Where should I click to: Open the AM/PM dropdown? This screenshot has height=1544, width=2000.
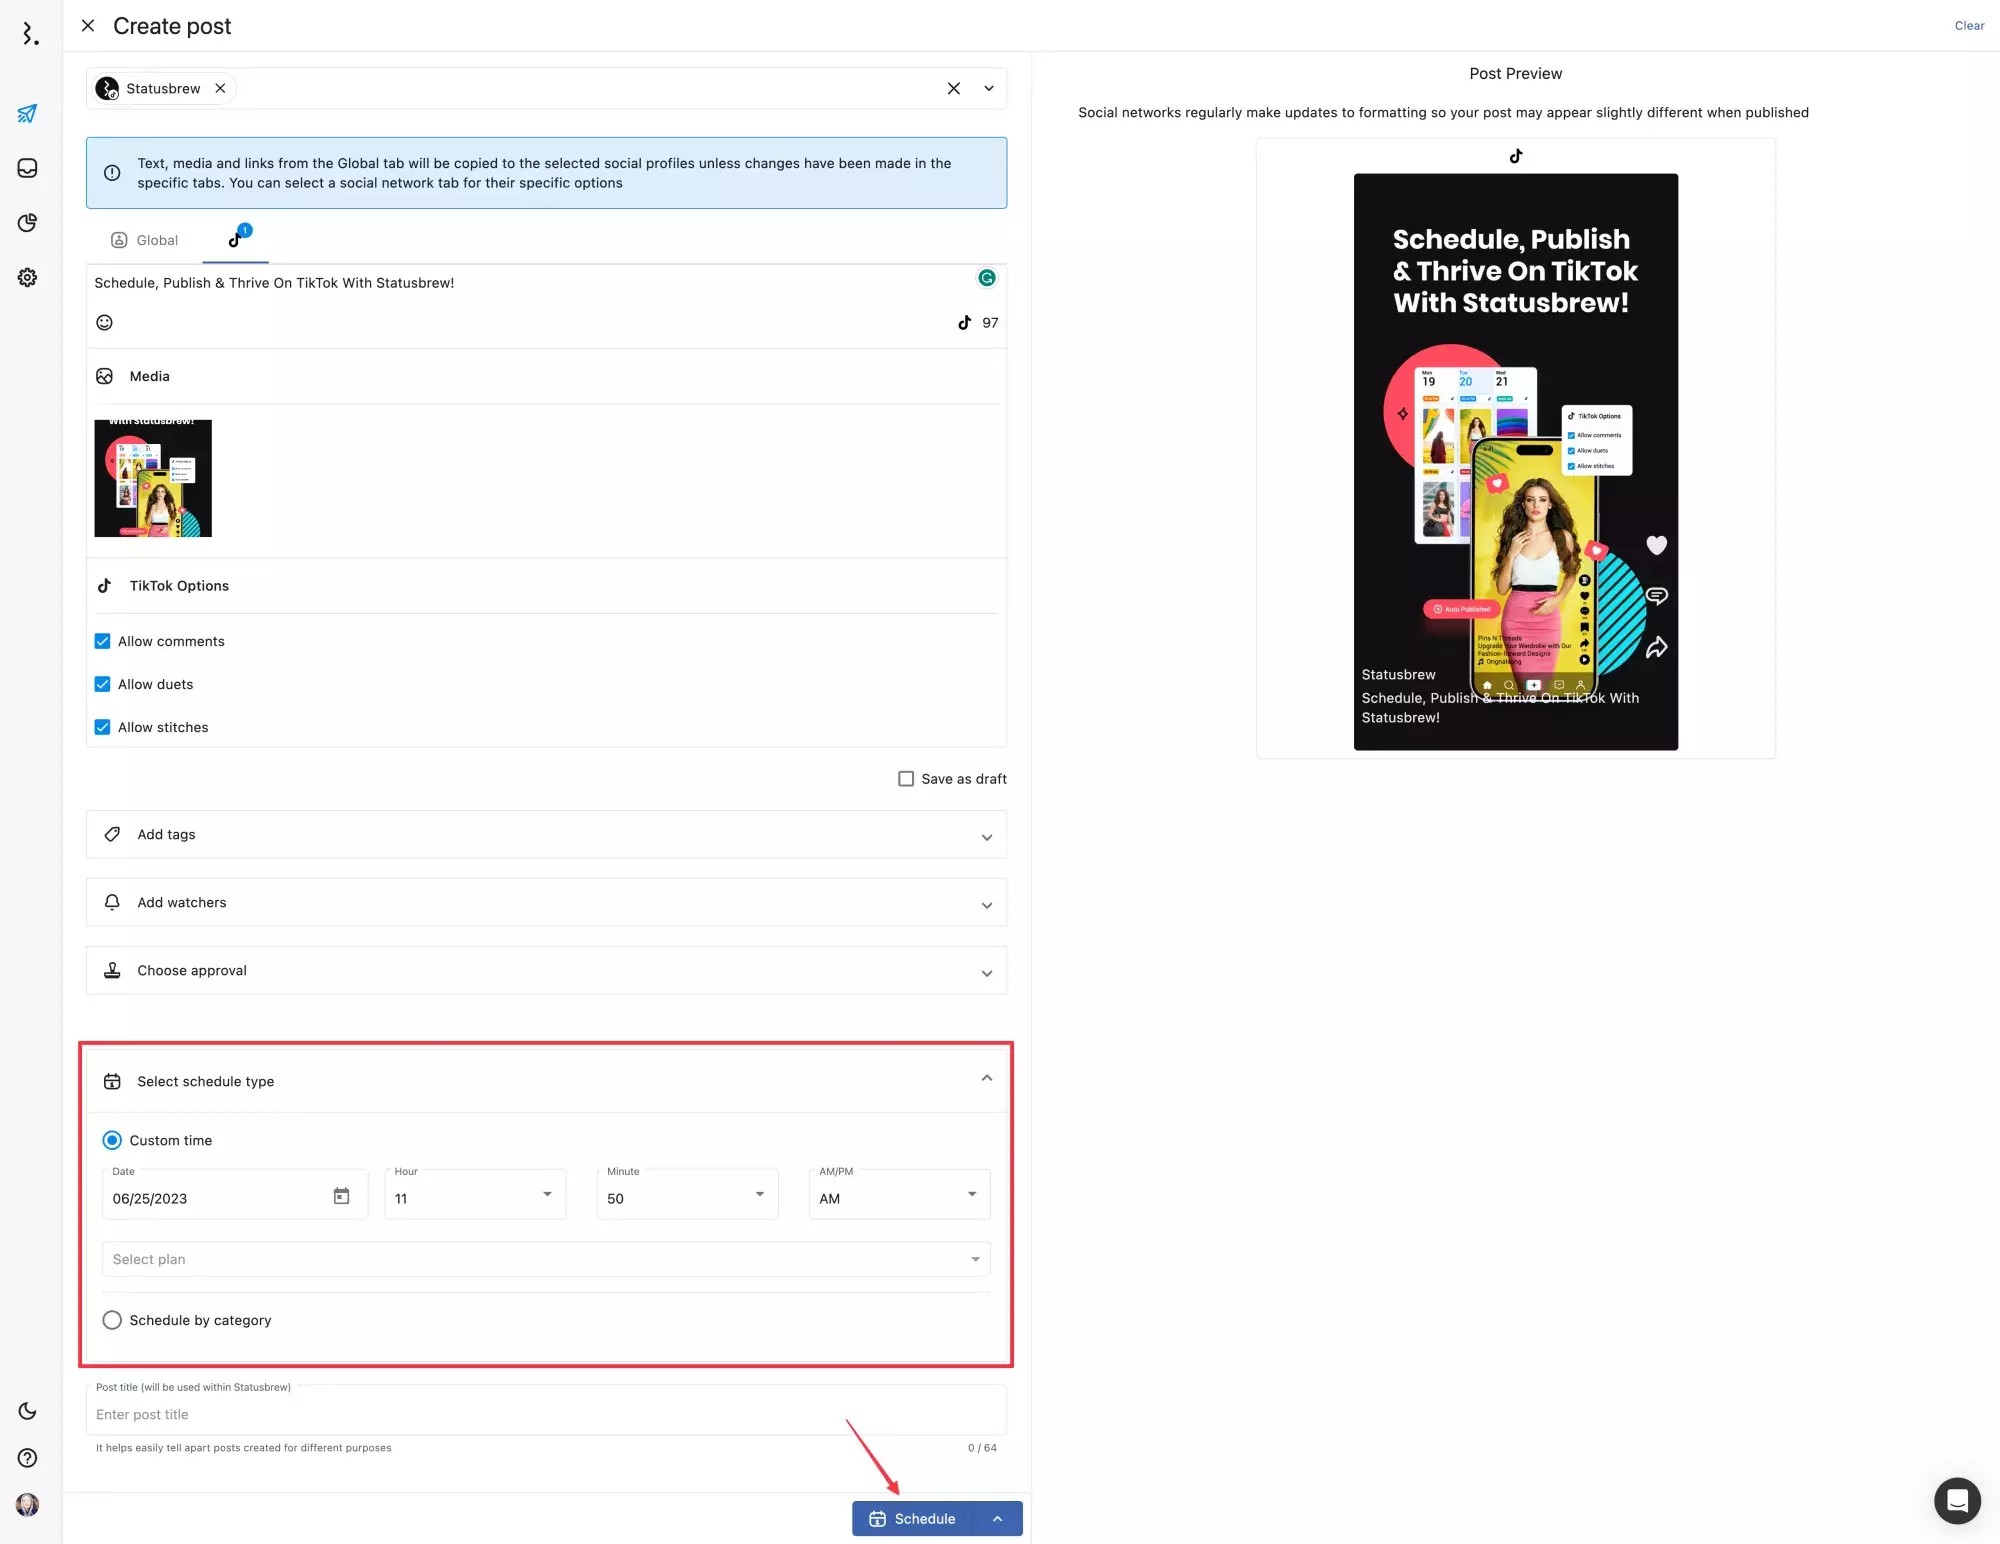(899, 1196)
